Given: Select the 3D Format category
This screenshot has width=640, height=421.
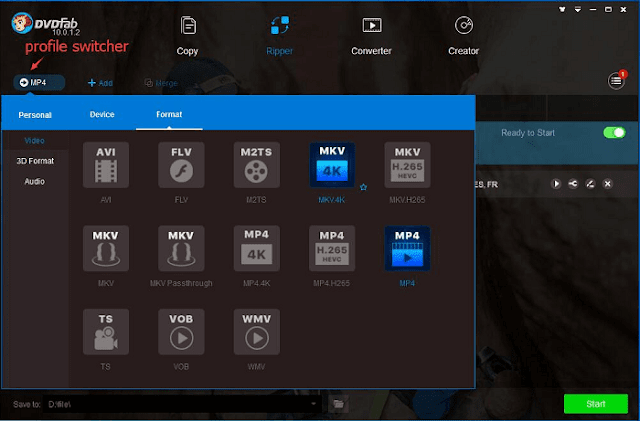Looking at the screenshot, I should [x=35, y=161].
